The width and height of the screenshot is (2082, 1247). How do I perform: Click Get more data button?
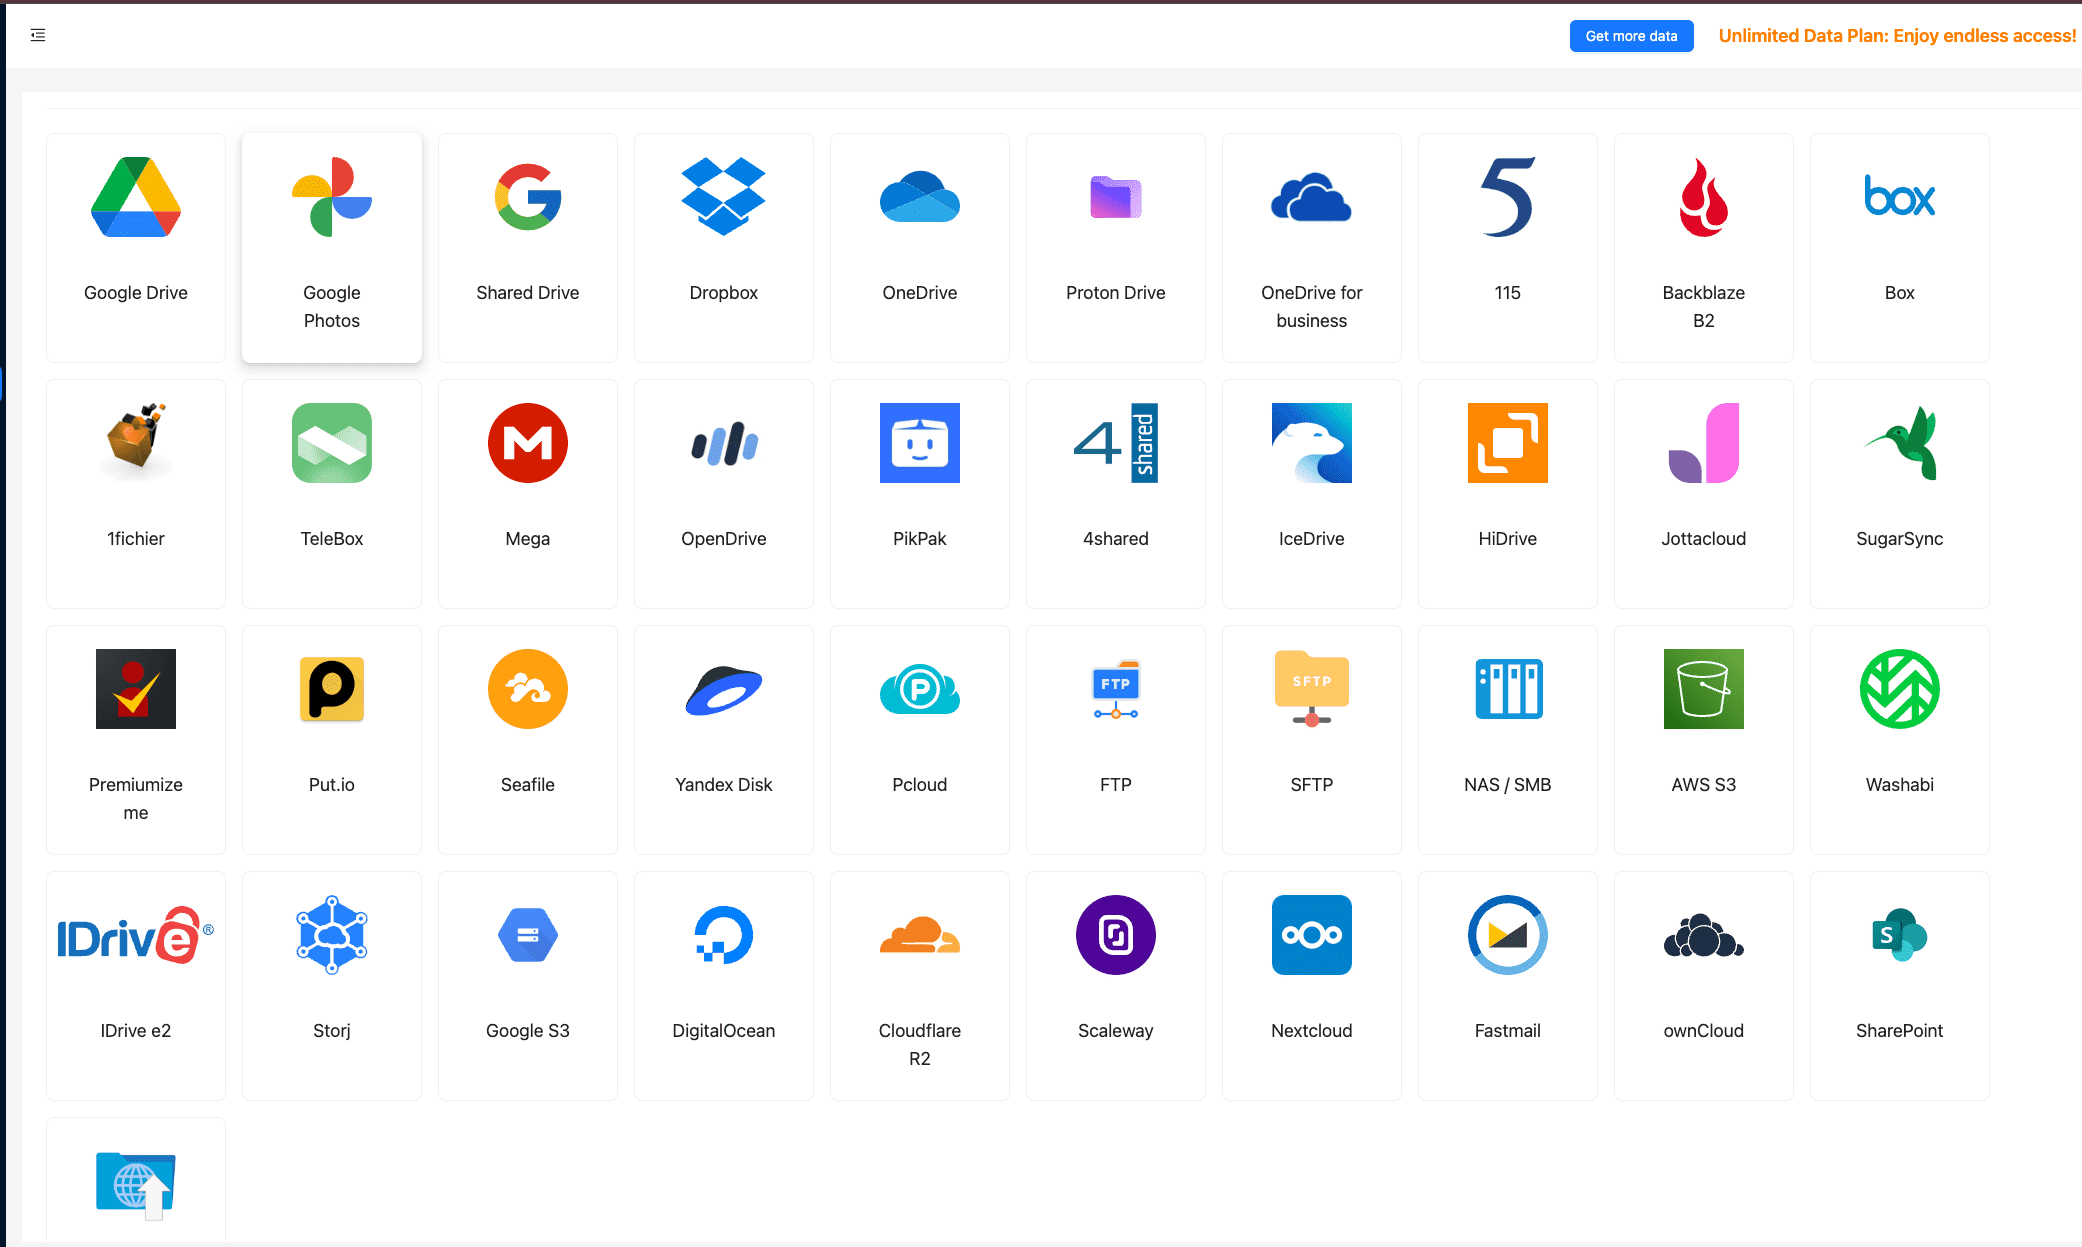1632,33
